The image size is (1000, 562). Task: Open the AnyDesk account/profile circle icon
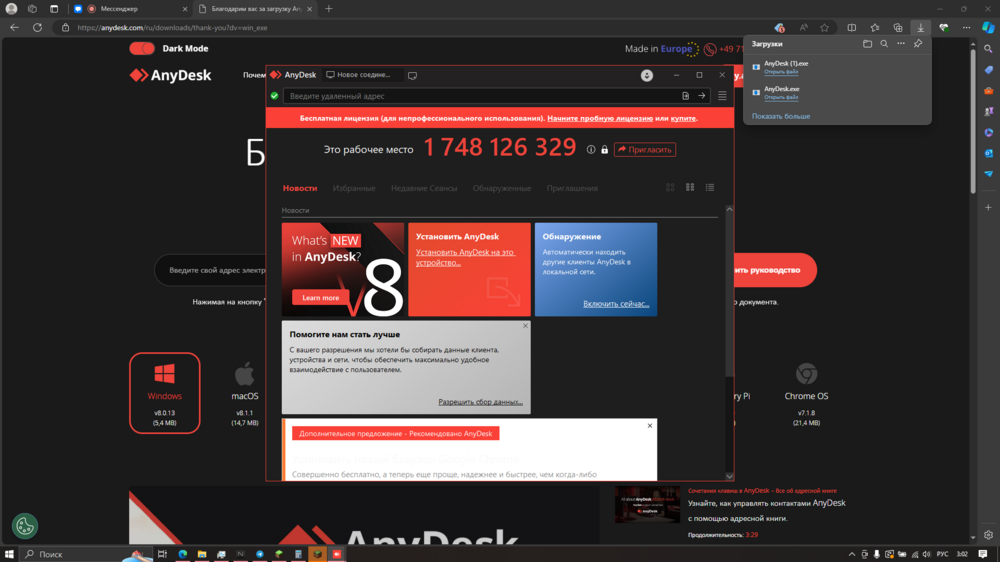click(x=647, y=75)
